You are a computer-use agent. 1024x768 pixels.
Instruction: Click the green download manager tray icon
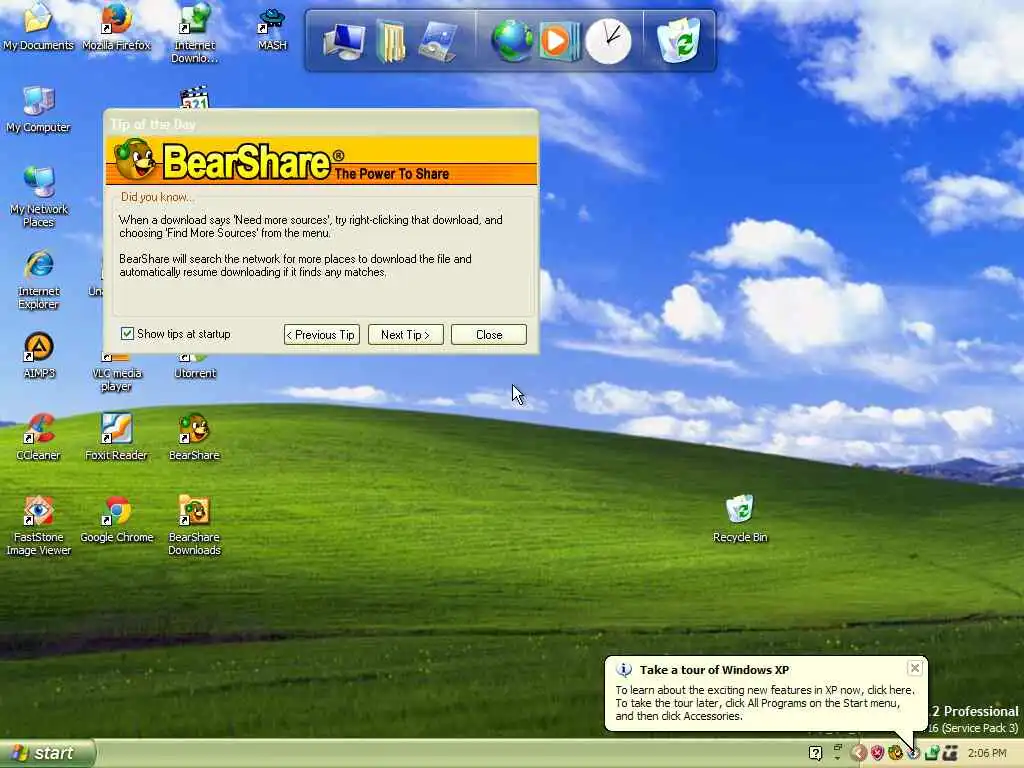click(x=932, y=753)
